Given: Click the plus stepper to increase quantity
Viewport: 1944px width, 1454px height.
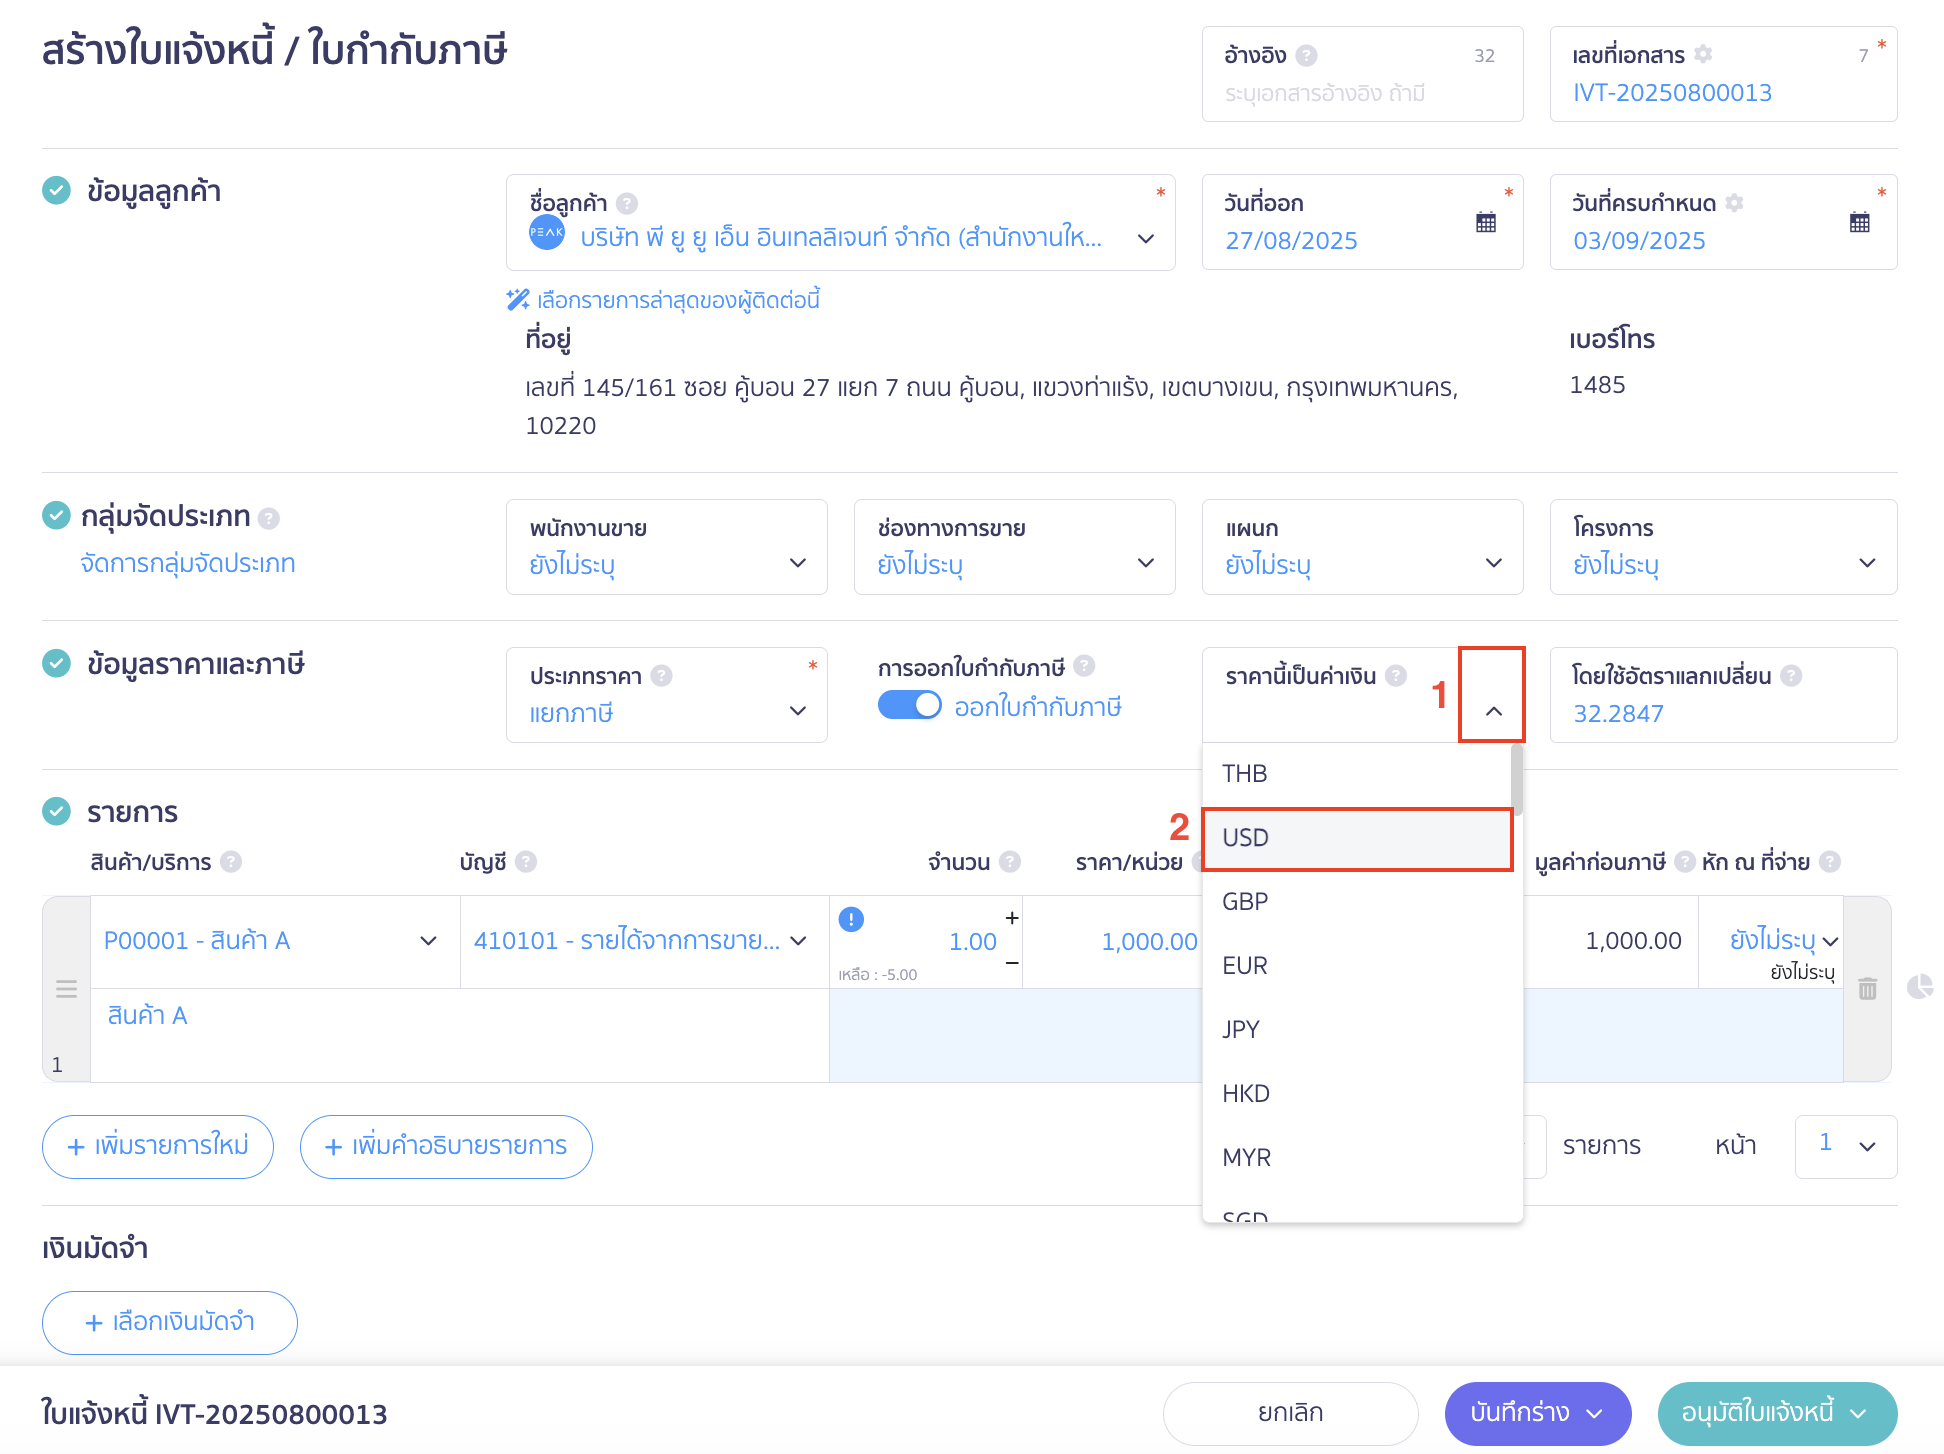Looking at the screenshot, I should click(1012, 918).
